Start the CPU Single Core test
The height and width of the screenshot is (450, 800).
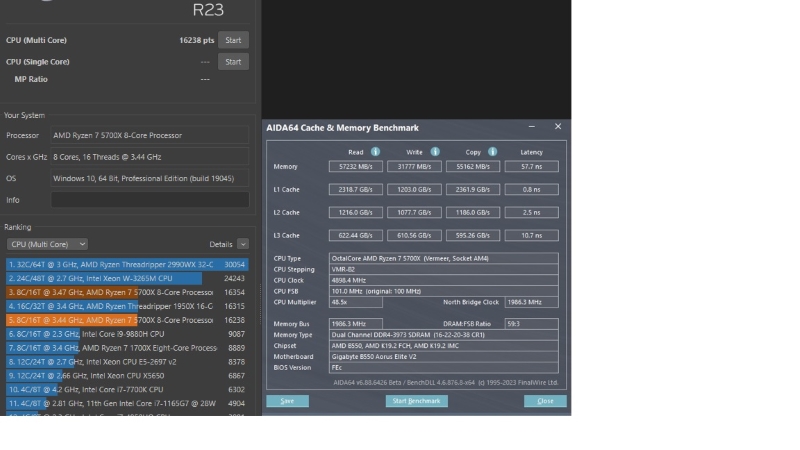click(233, 62)
